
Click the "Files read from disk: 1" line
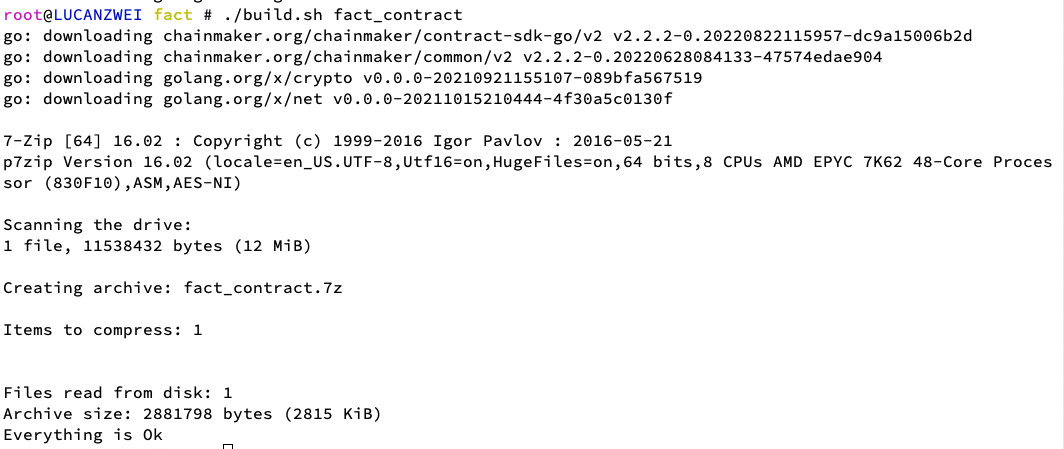tap(117, 393)
